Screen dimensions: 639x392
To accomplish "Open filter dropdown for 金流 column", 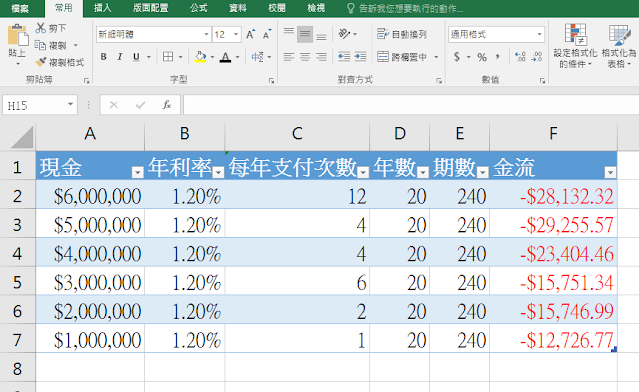I will coord(610,172).
